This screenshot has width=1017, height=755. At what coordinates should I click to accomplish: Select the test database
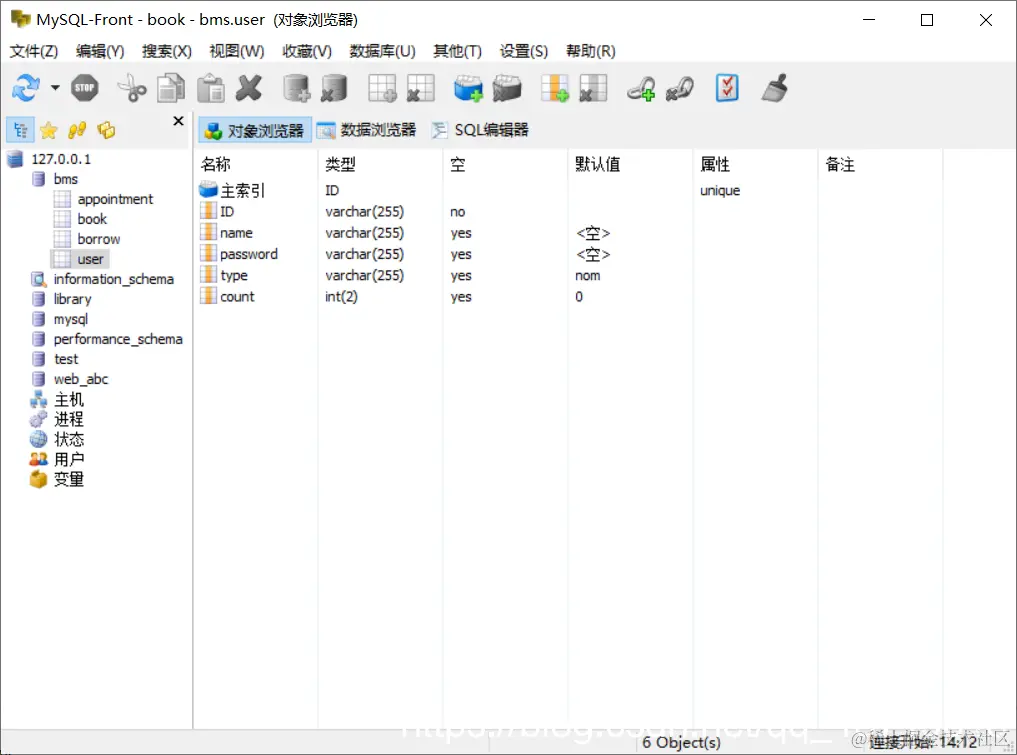point(66,359)
